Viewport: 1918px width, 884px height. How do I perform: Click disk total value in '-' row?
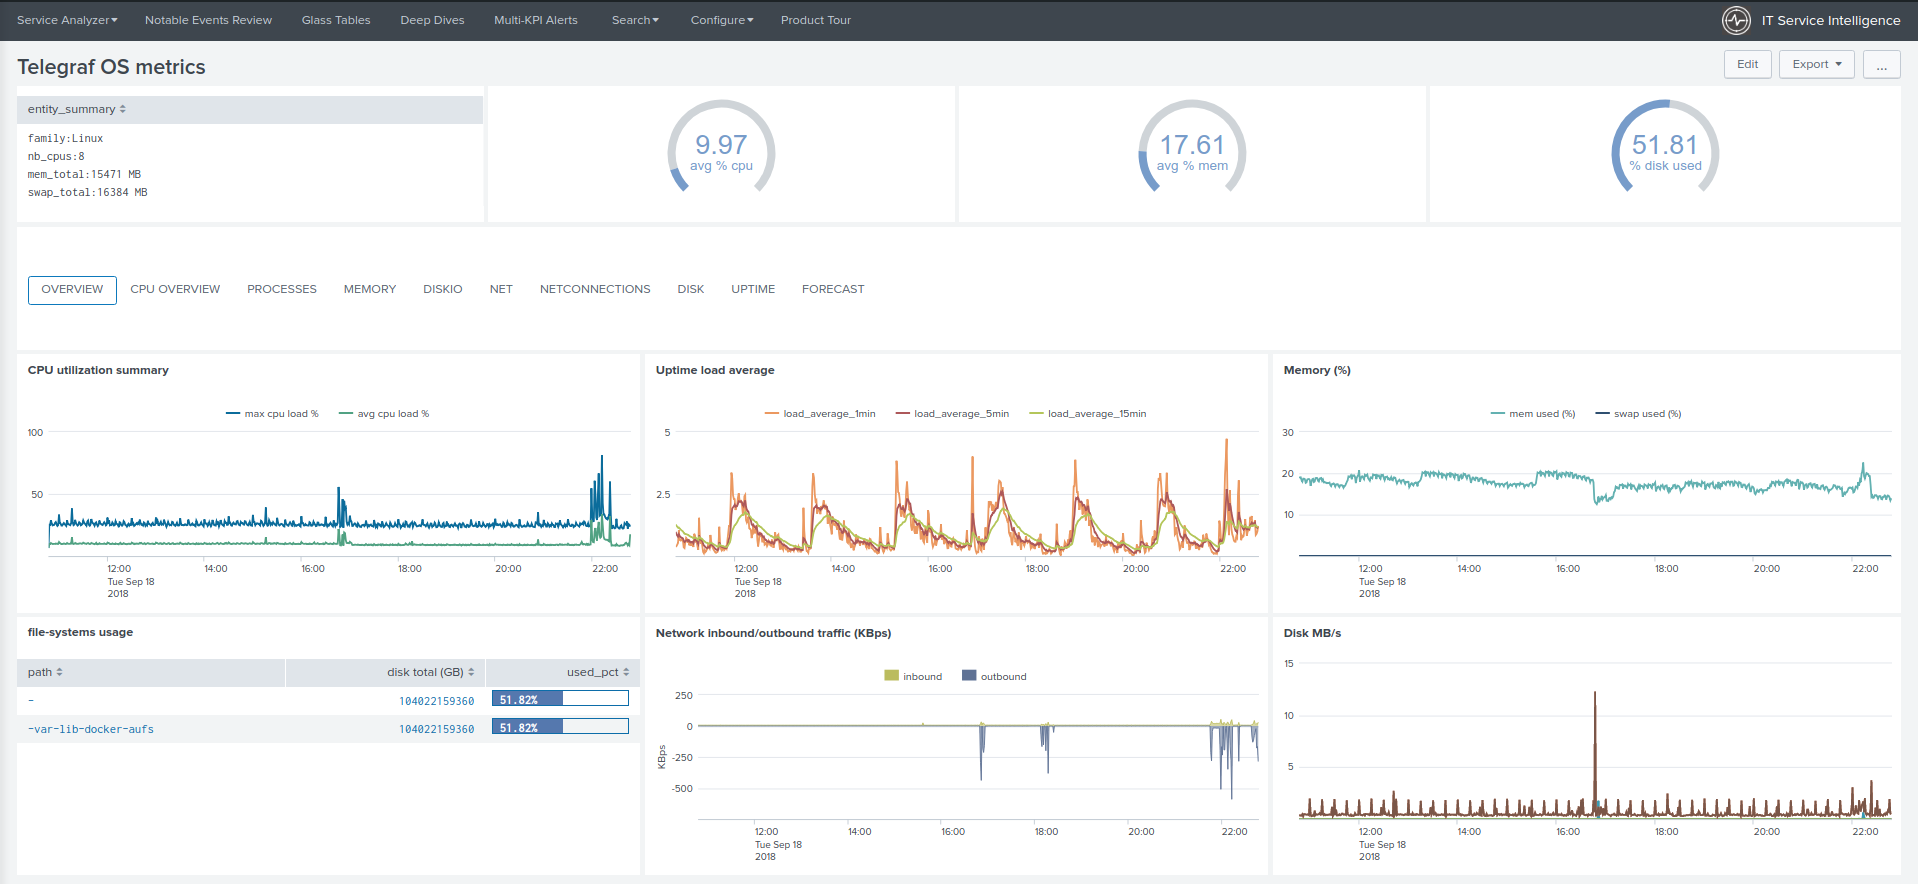pos(437,702)
